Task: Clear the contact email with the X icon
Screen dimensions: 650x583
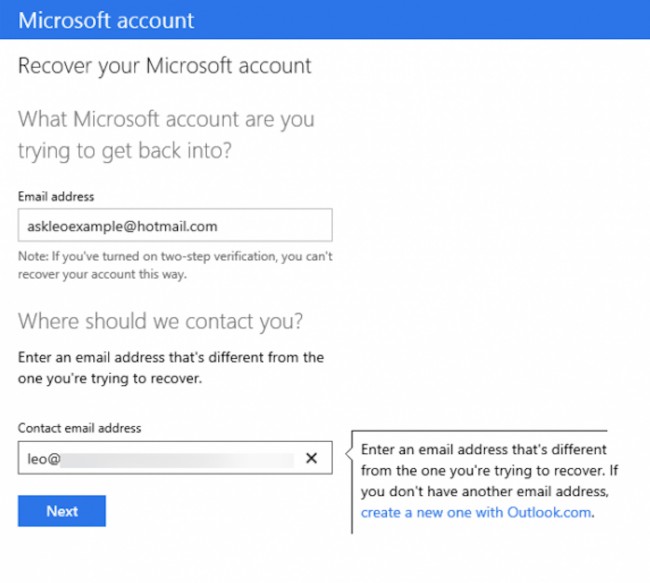Action: pyautogui.click(x=311, y=457)
